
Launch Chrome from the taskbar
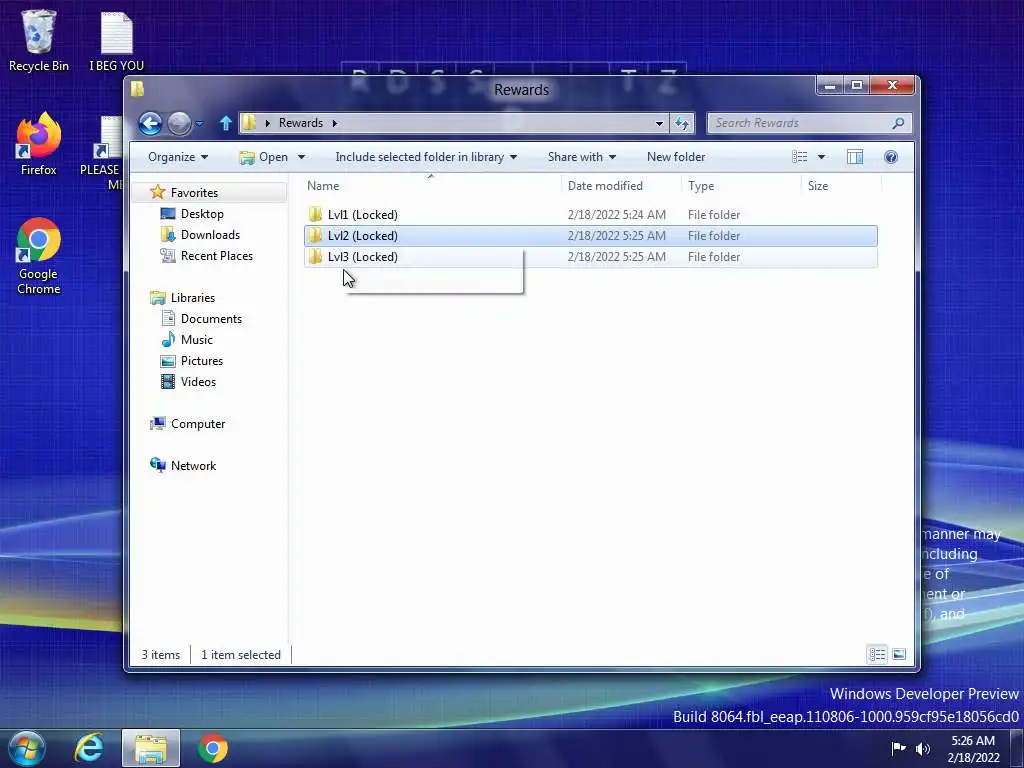[x=213, y=748]
